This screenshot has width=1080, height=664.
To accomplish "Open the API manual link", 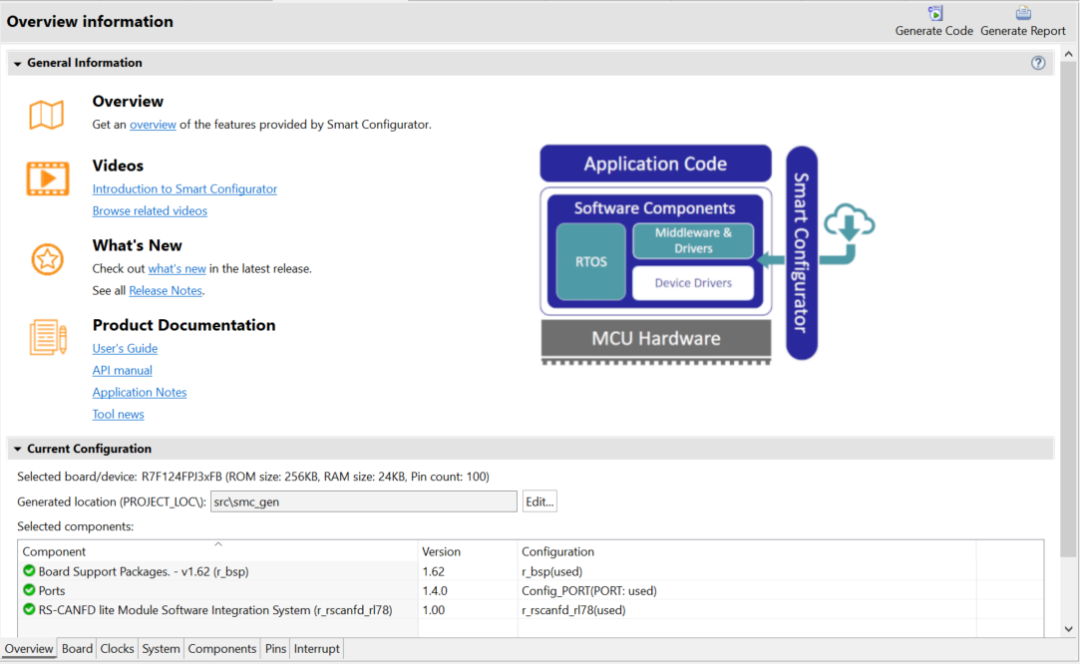I will pyautogui.click(x=122, y=371).
